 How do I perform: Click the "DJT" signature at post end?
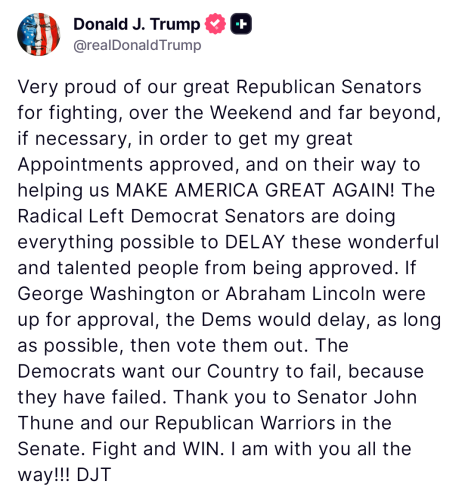[x=94, y=475]
